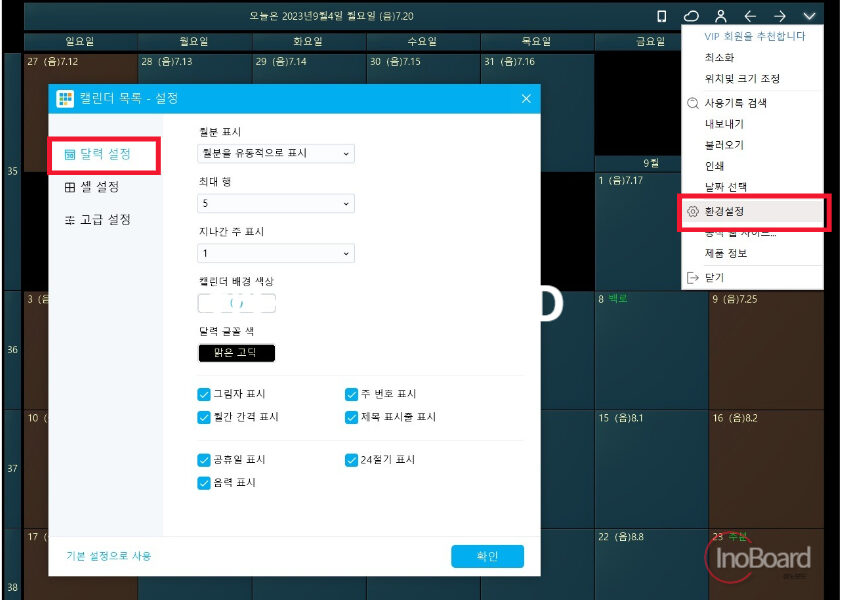
Task: Open the 최대 행 dropdown showing 5
Action: click(276, 203)
